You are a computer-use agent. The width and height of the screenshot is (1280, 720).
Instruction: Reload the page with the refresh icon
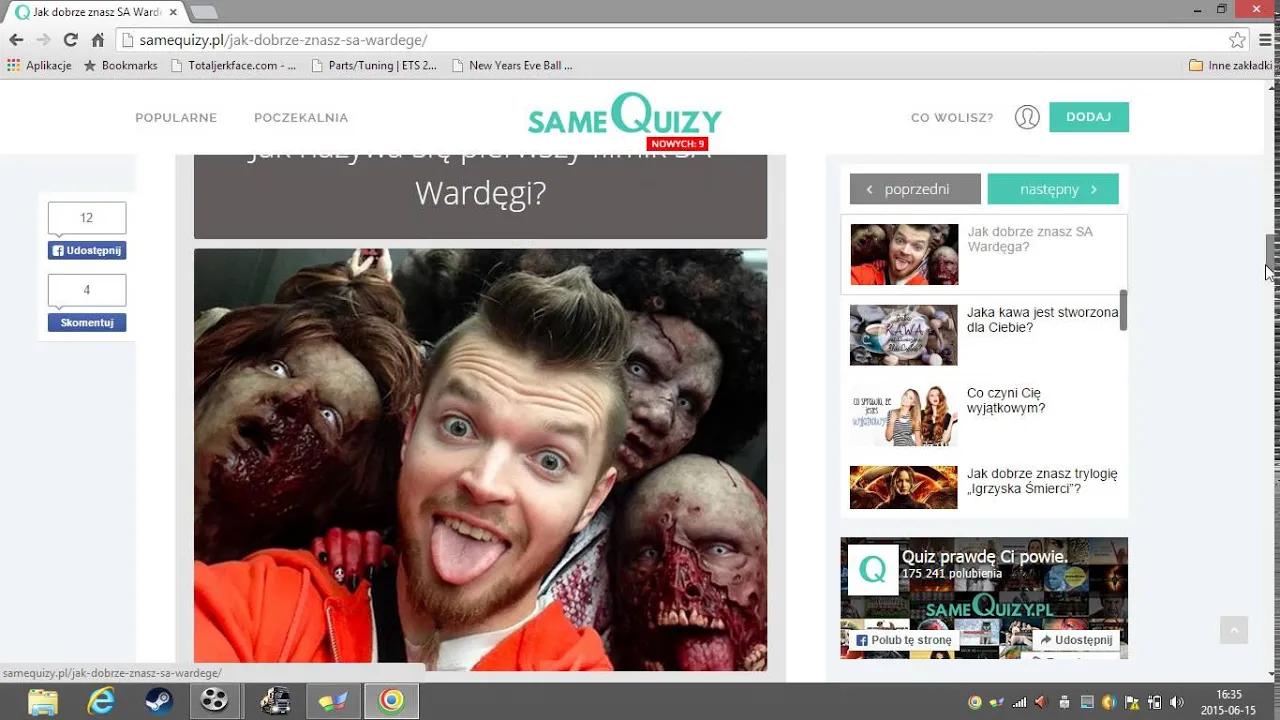pyautogui.click(x=70, y=40)
